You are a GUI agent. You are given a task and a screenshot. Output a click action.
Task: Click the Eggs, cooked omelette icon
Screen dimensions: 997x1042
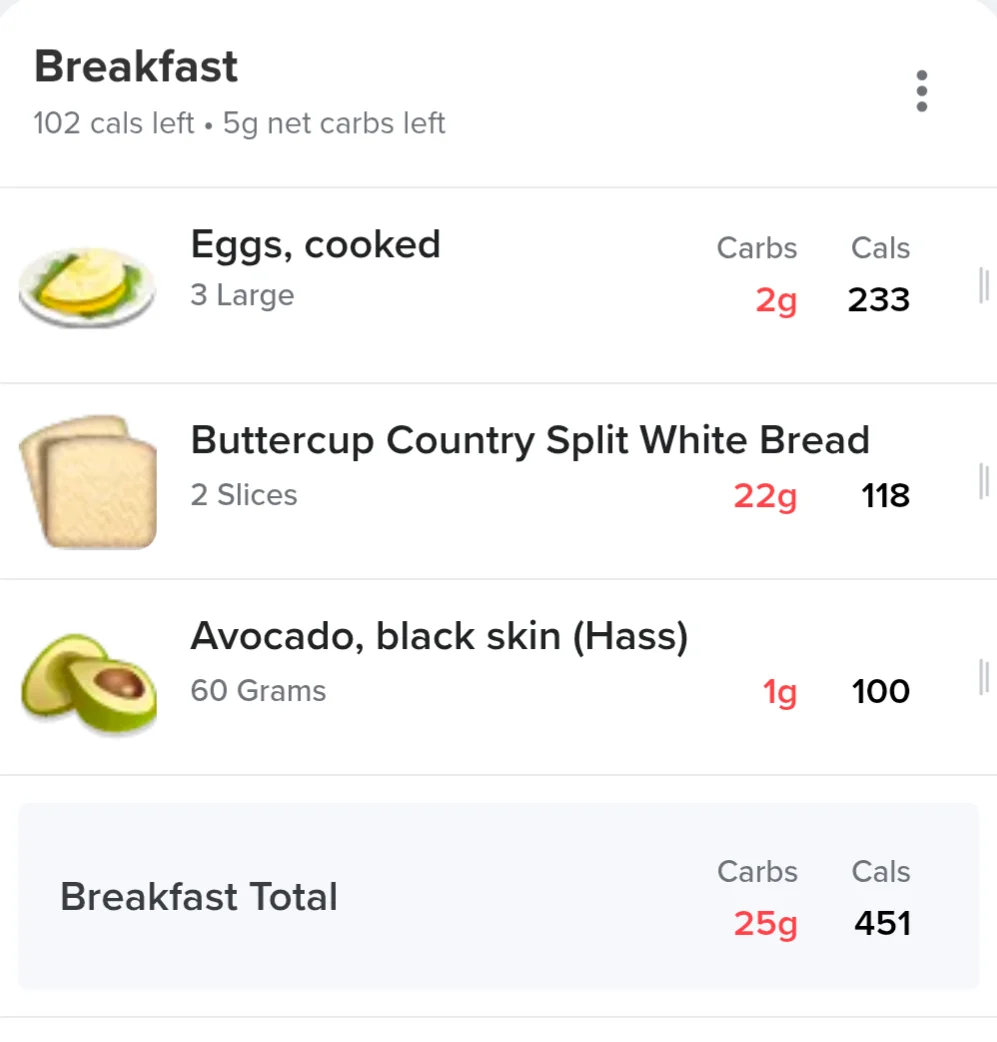click(x=87, y=286)
